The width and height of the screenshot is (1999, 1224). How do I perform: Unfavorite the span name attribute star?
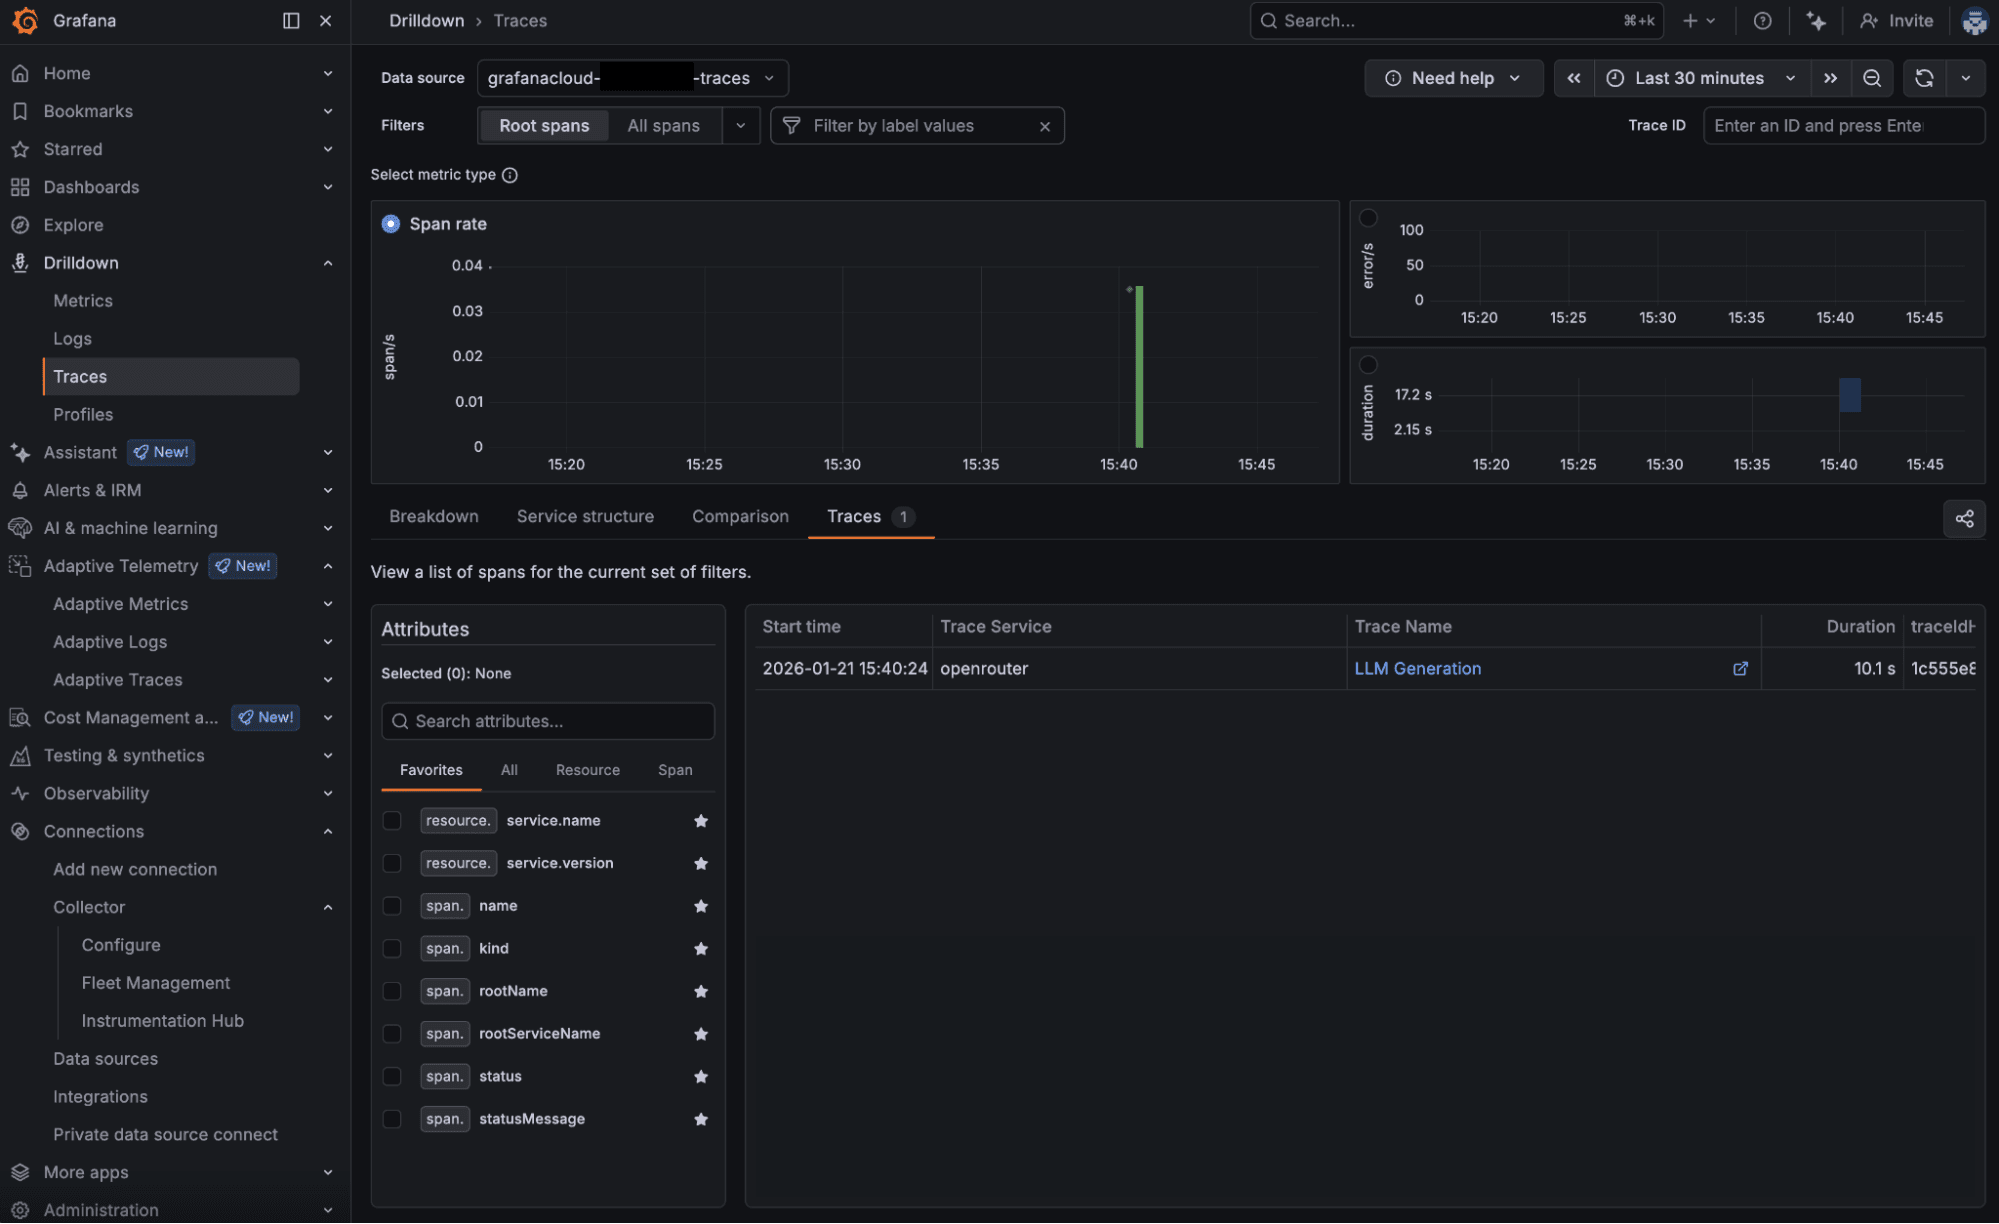(x=700, y=906)
